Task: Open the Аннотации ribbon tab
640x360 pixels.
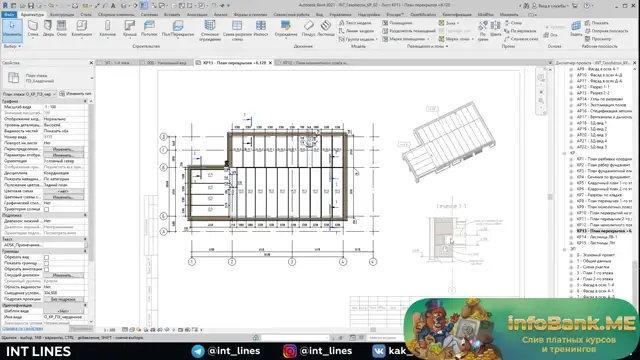Action: point(197,14)
